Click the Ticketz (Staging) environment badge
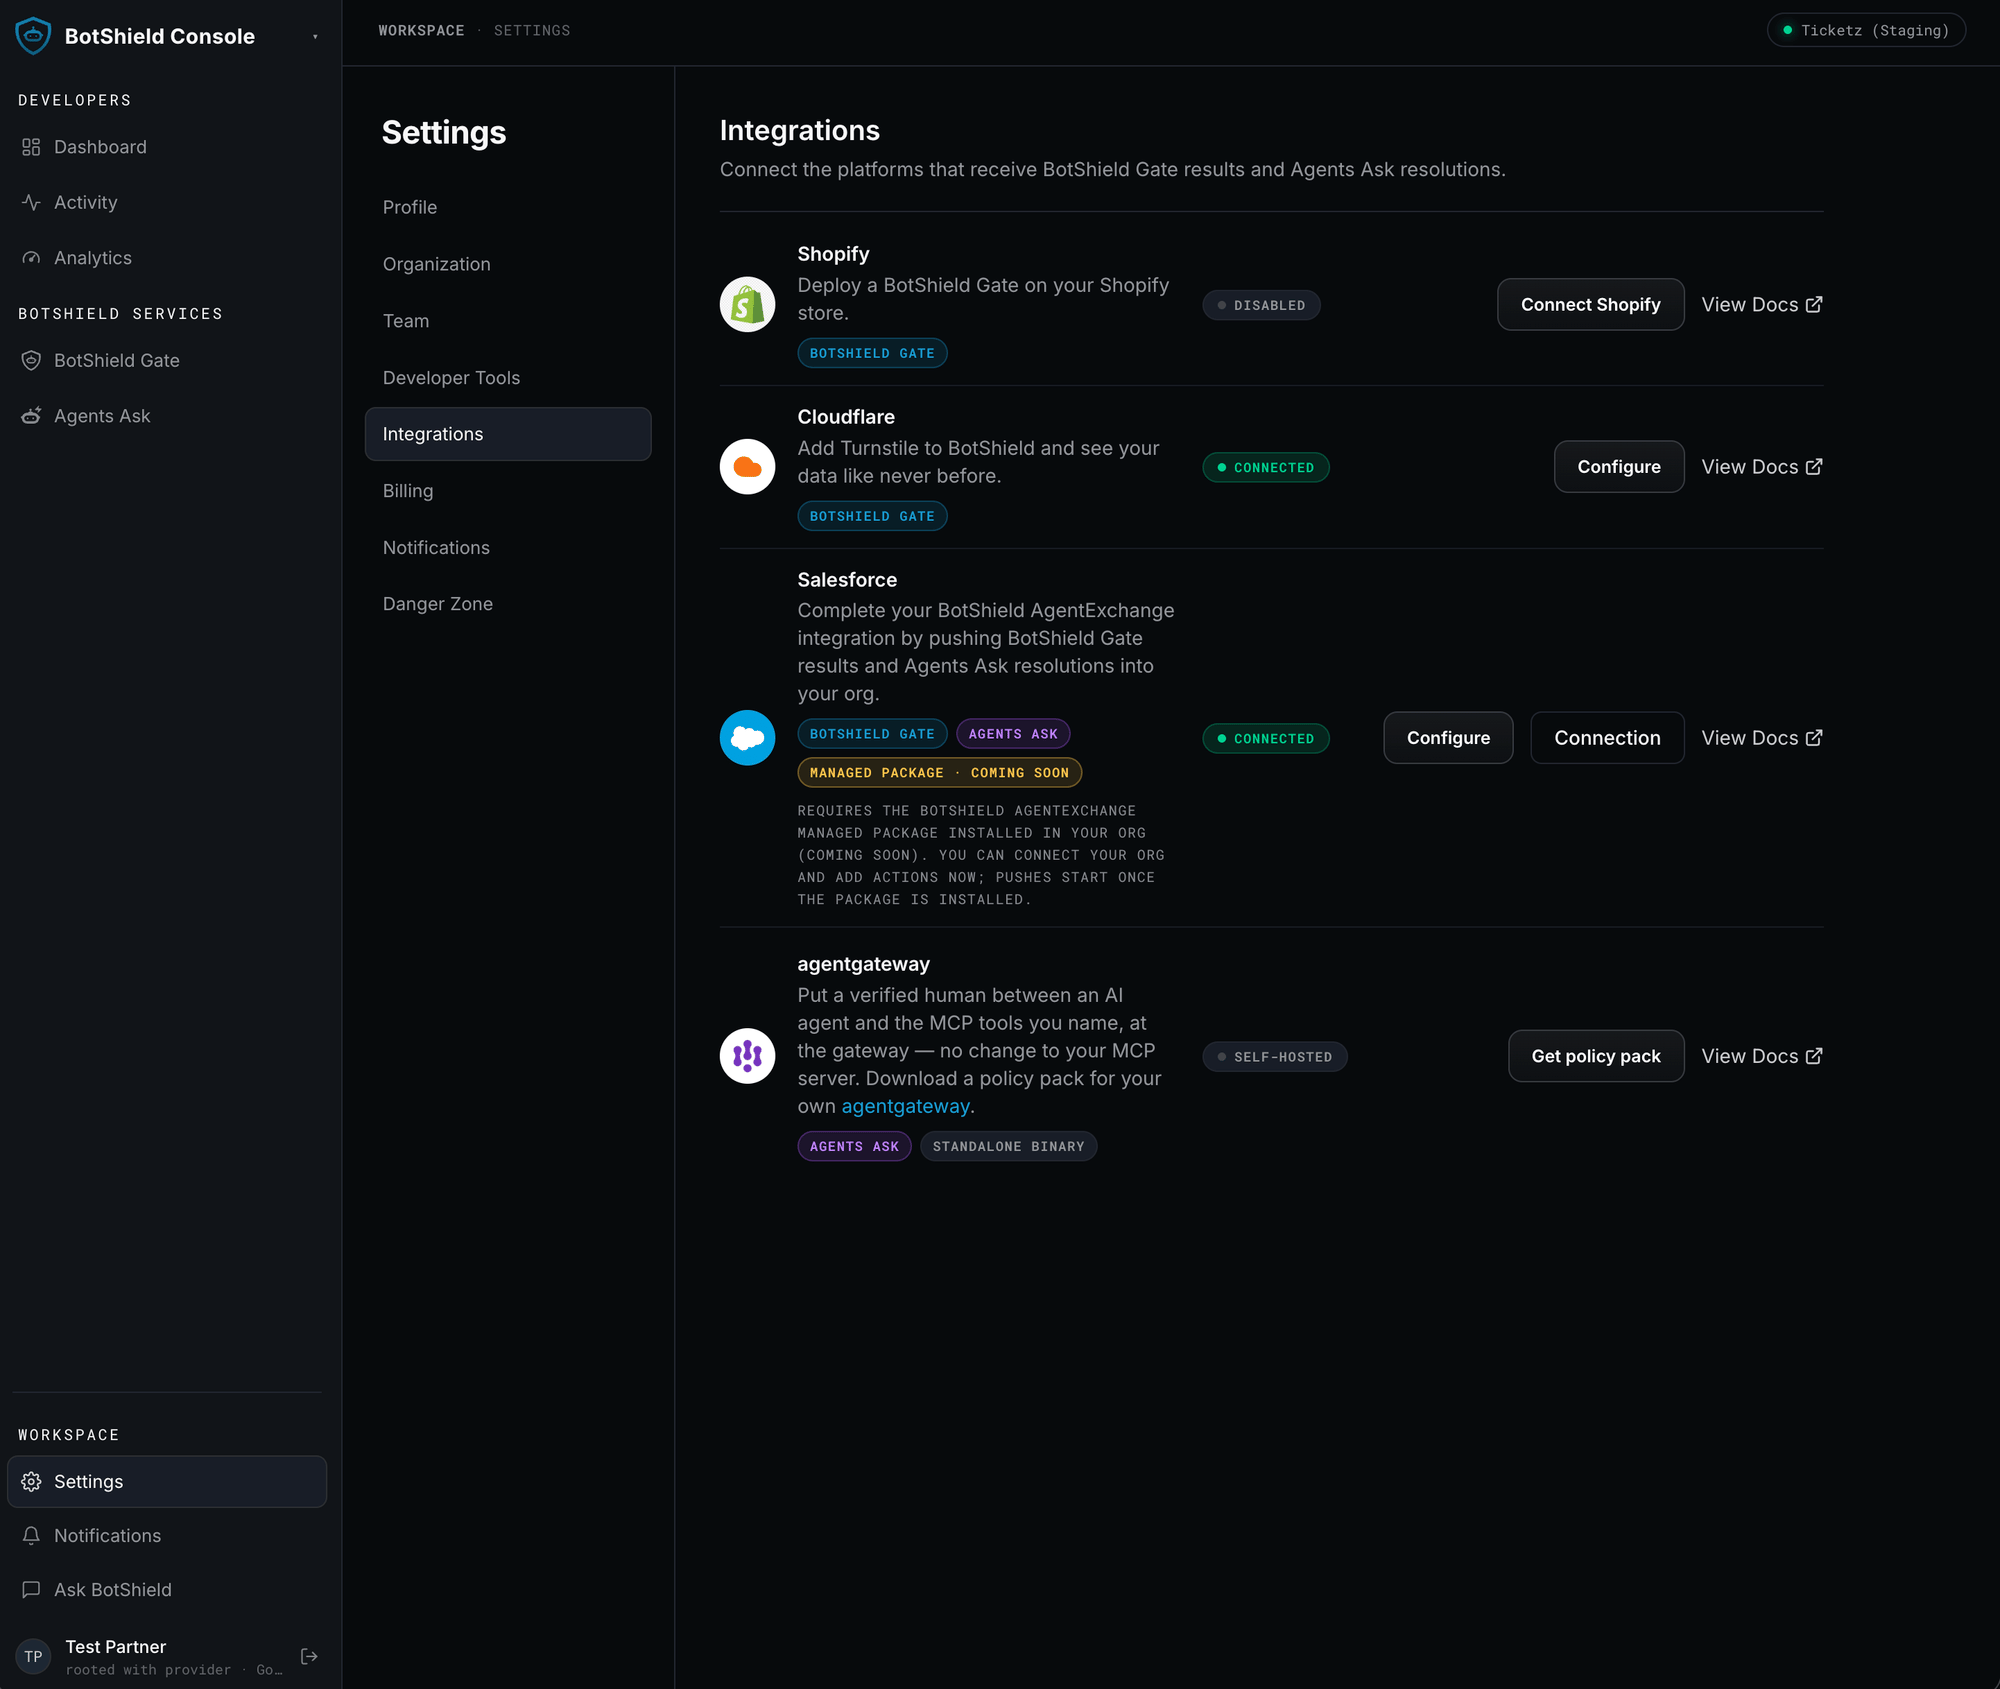2000x1689 pixels. coord(1866,30)
